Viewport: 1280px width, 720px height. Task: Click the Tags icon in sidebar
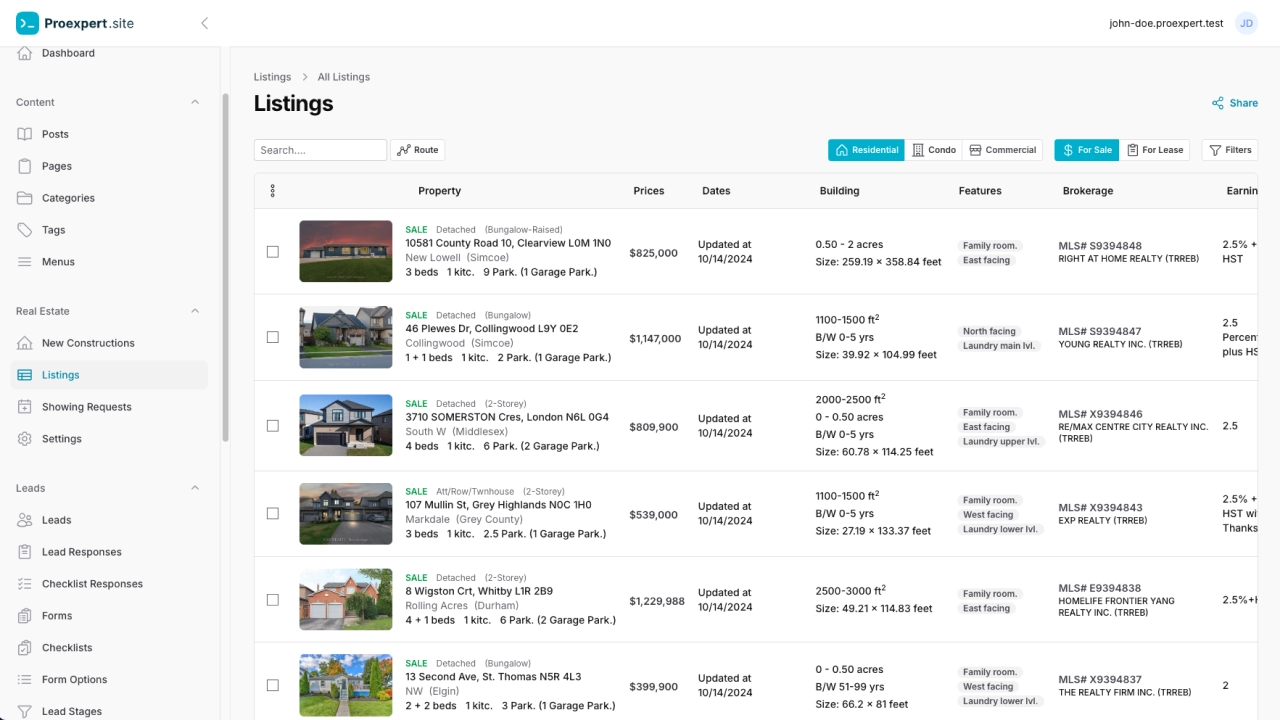point(25,230)
